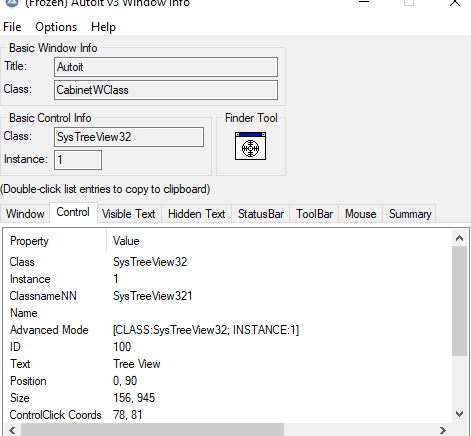Switch to the ToolBar tab

point(315,214)
